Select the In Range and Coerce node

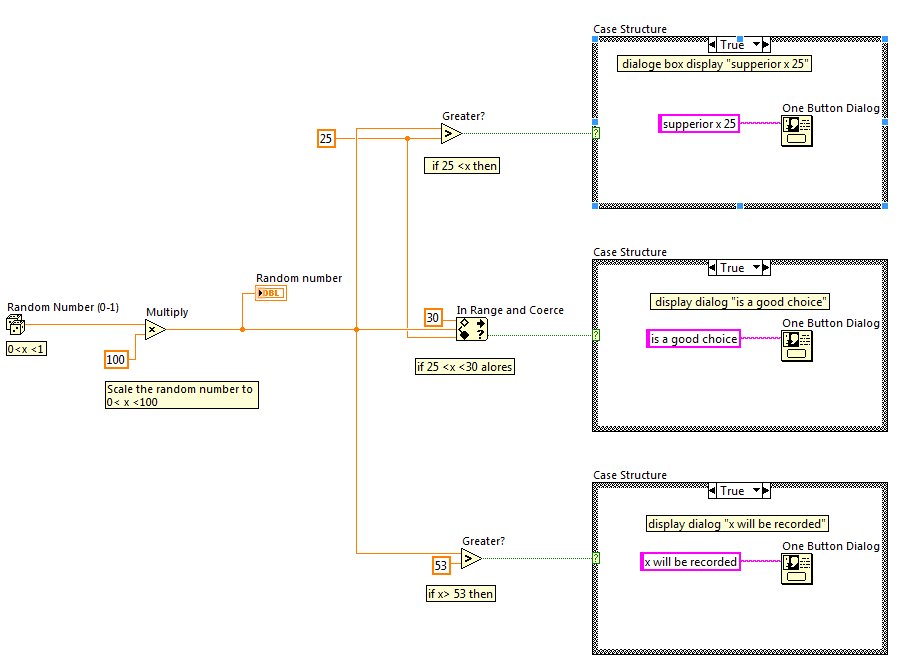[472, 330]
